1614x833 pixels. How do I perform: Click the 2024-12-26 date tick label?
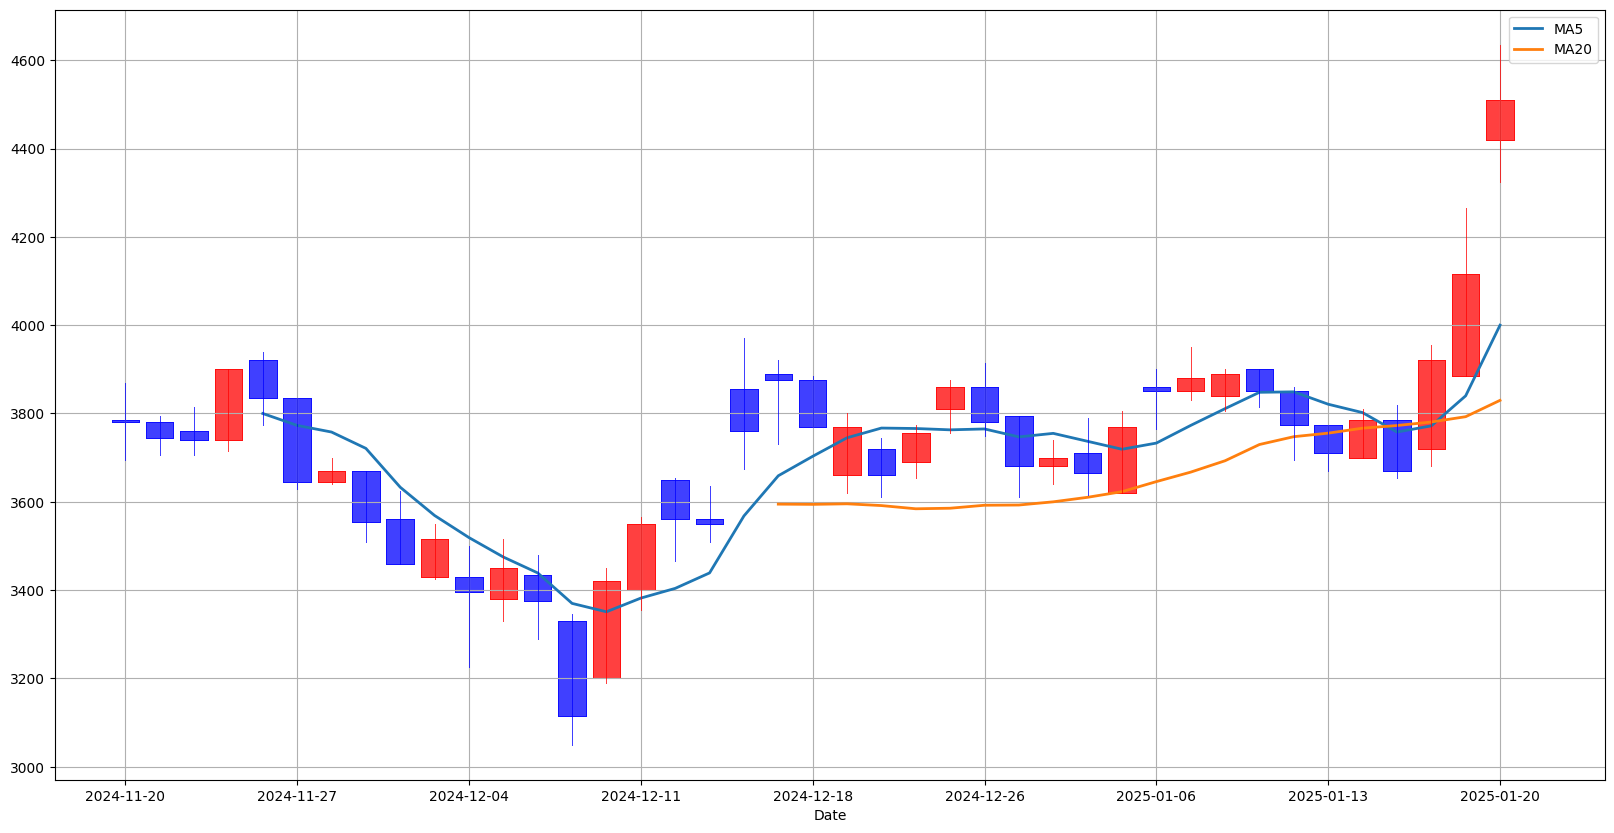pyautogui.click(x=985, y=796)
